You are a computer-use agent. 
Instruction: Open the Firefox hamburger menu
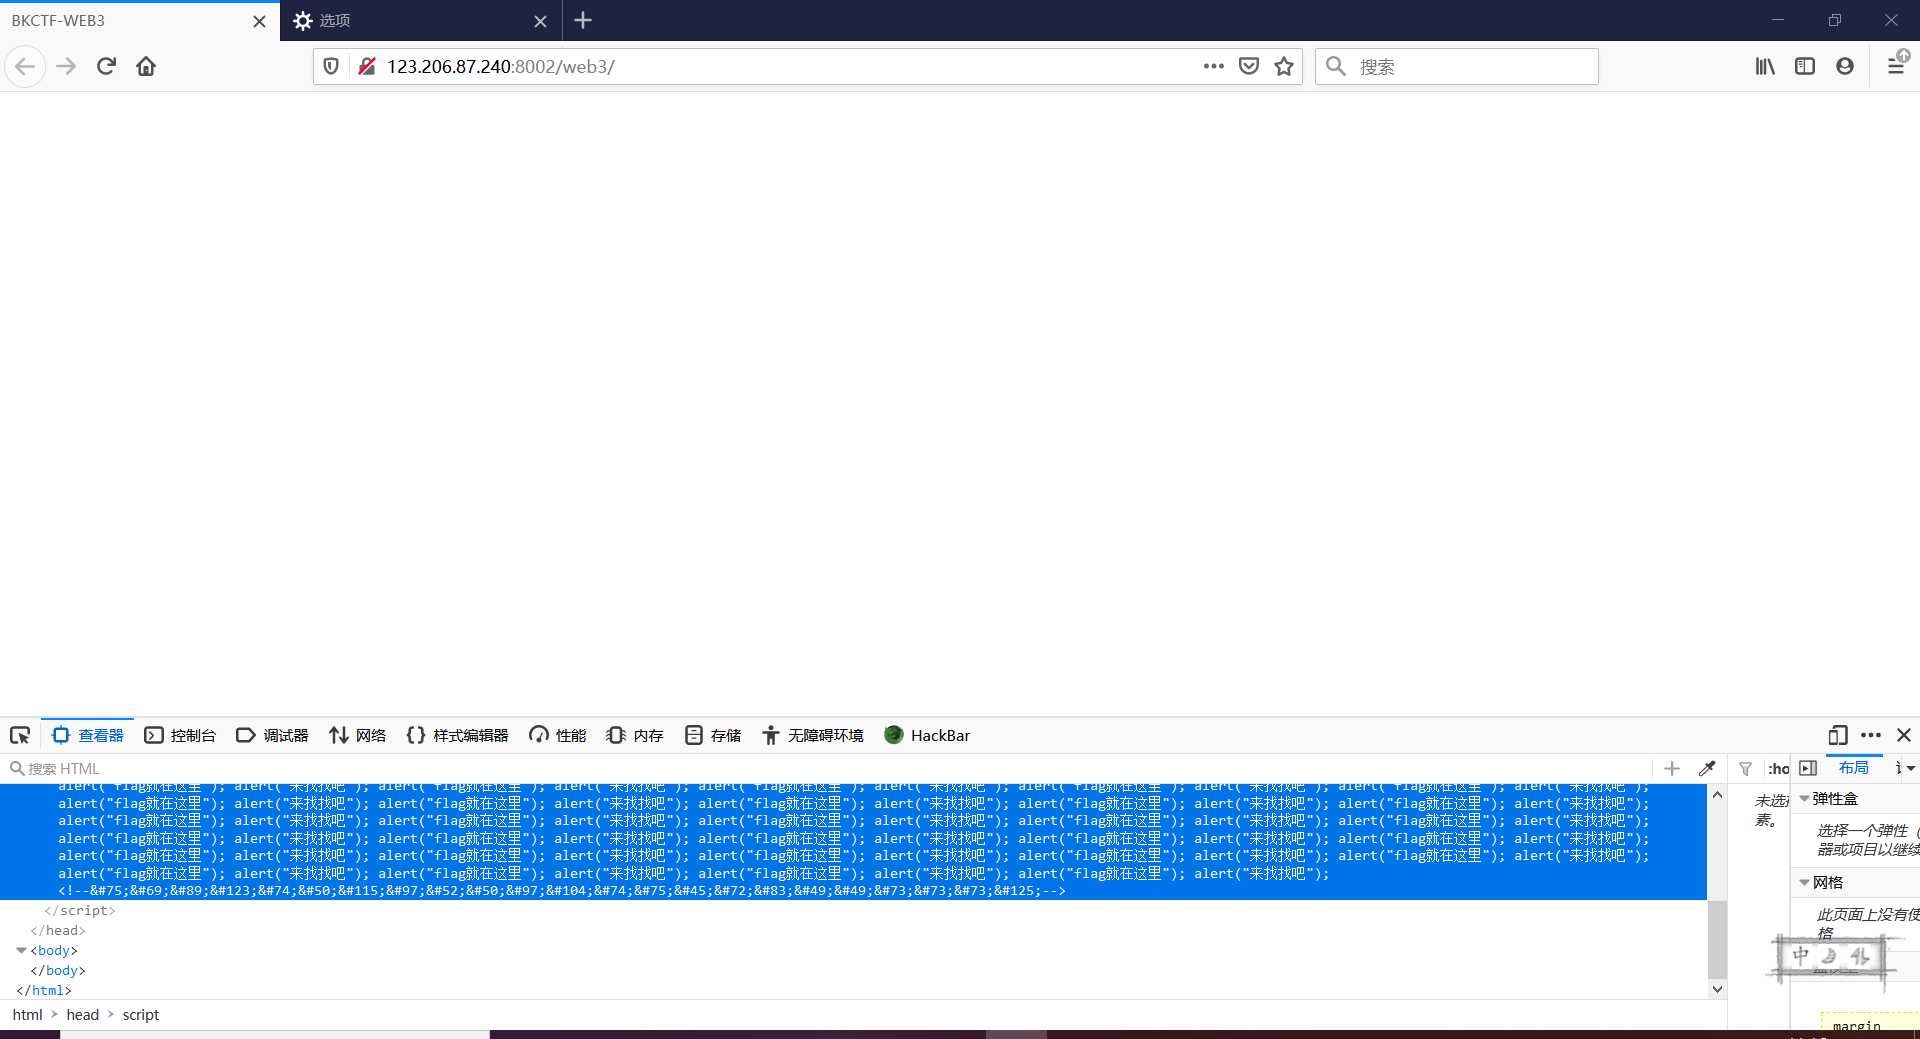point(1896,65)
